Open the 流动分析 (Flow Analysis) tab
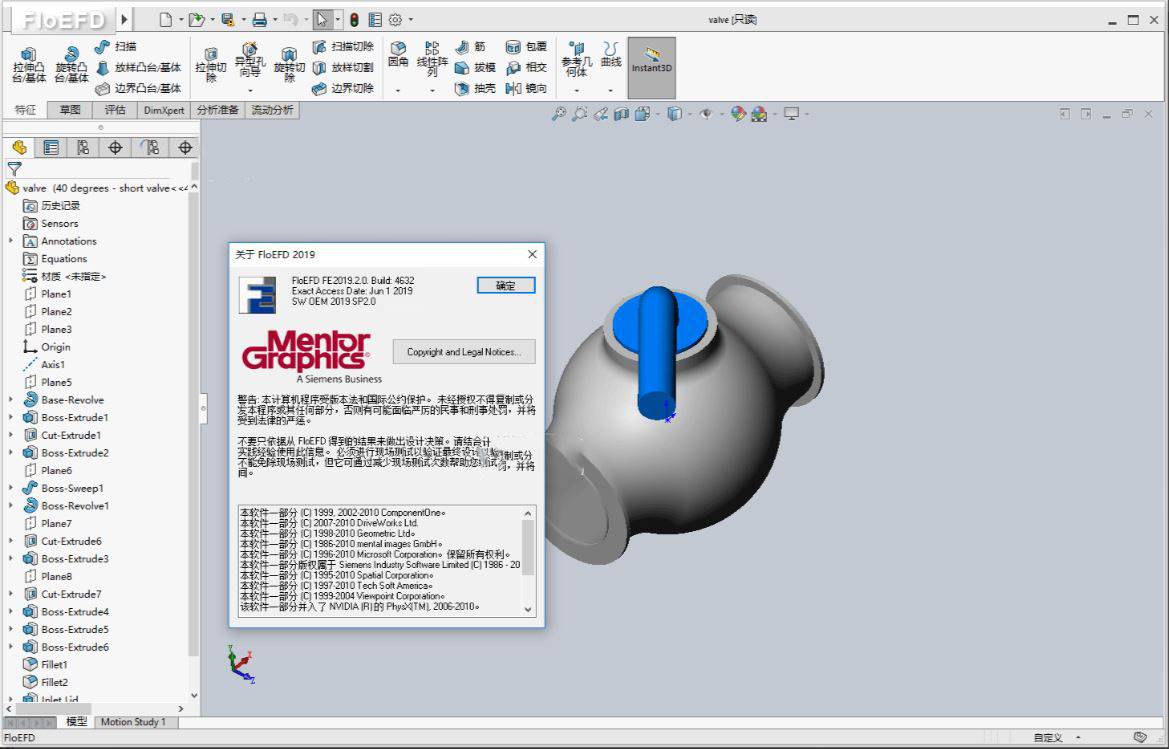Viewport: 1169px width, 749px height. 272,110
